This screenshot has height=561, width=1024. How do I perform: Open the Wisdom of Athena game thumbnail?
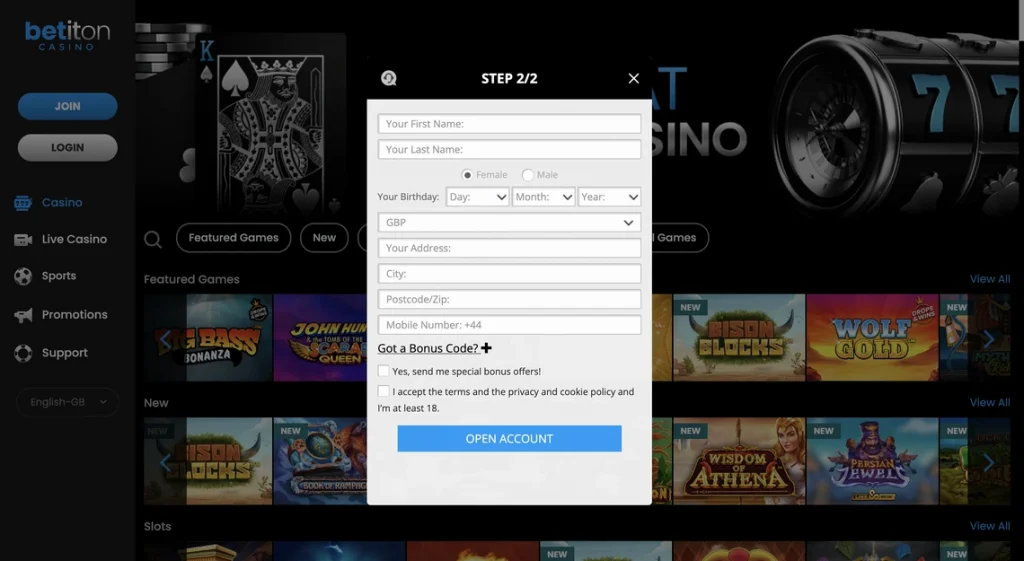coord(739,462)
